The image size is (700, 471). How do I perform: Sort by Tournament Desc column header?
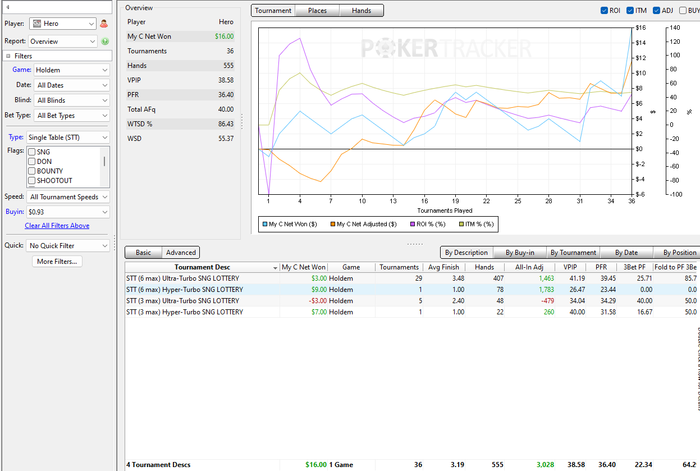click(x=202, y=267)
